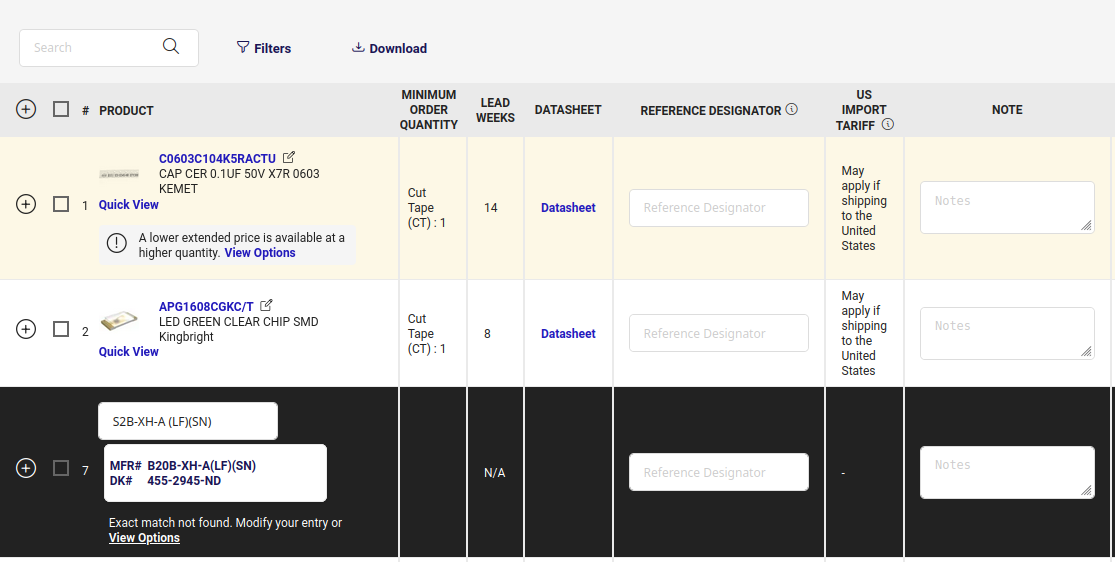Toggle the select-all checkbox in header
Viewport: 1115px width, 562px height.
point(61,109)
